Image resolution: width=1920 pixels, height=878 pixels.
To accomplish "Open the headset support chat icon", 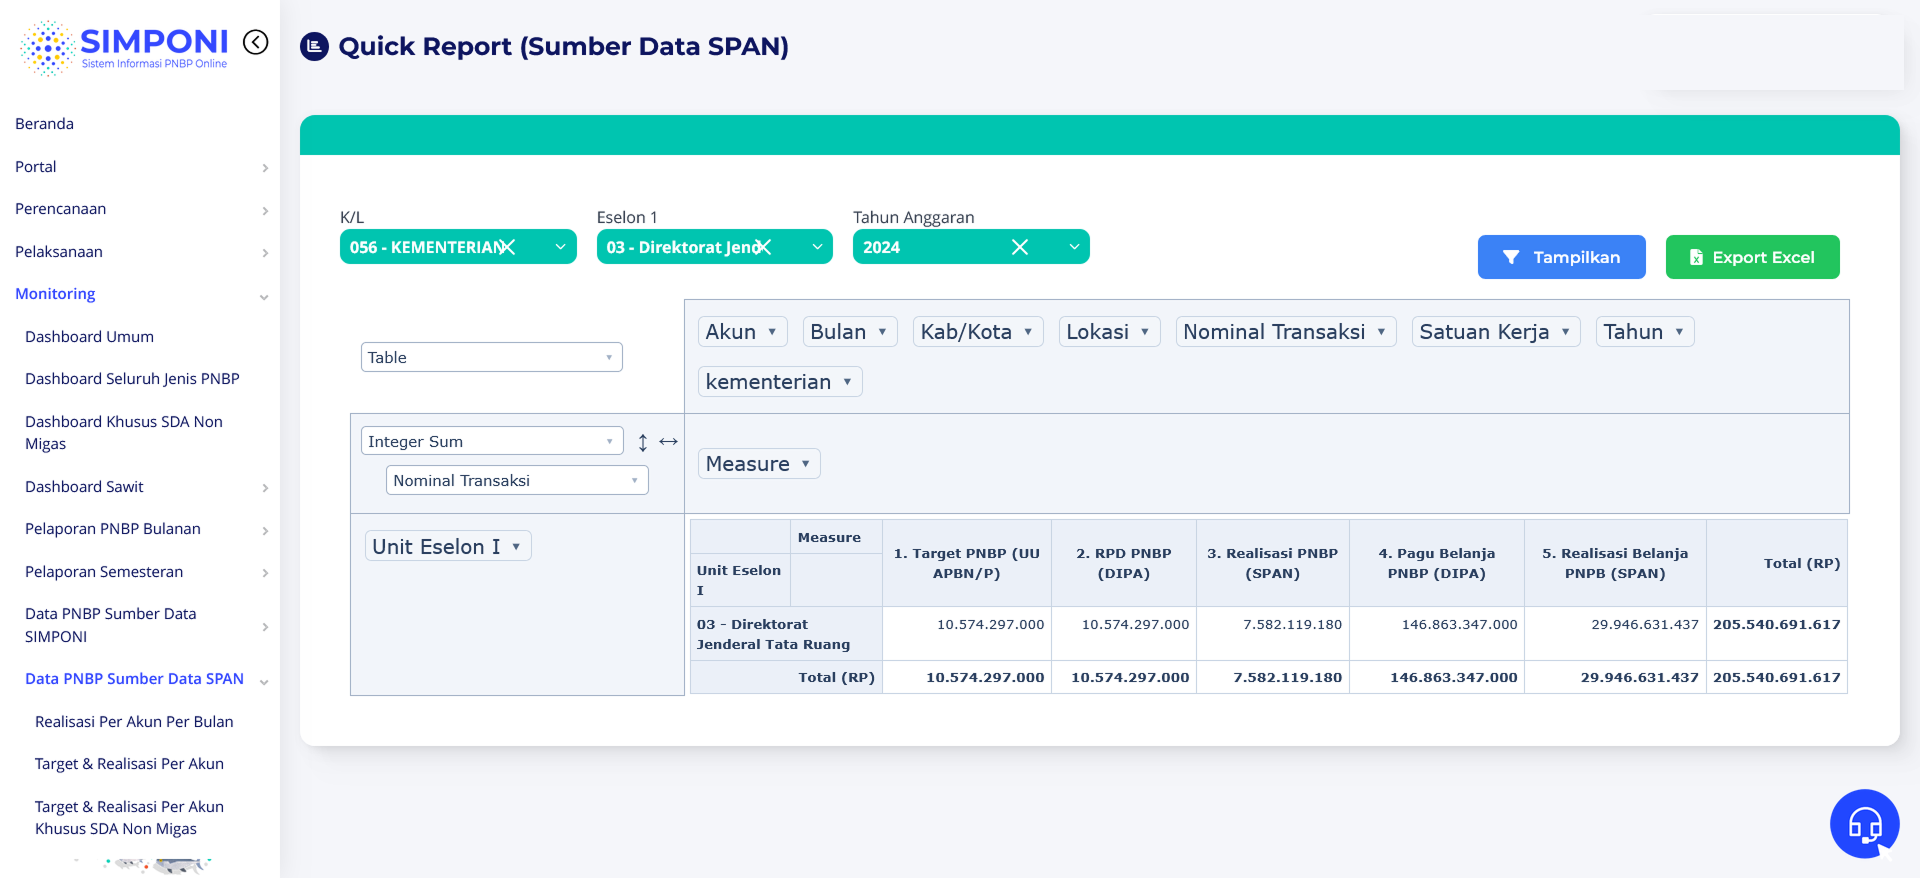I will pyautogui.click(x=1864, y=824).
